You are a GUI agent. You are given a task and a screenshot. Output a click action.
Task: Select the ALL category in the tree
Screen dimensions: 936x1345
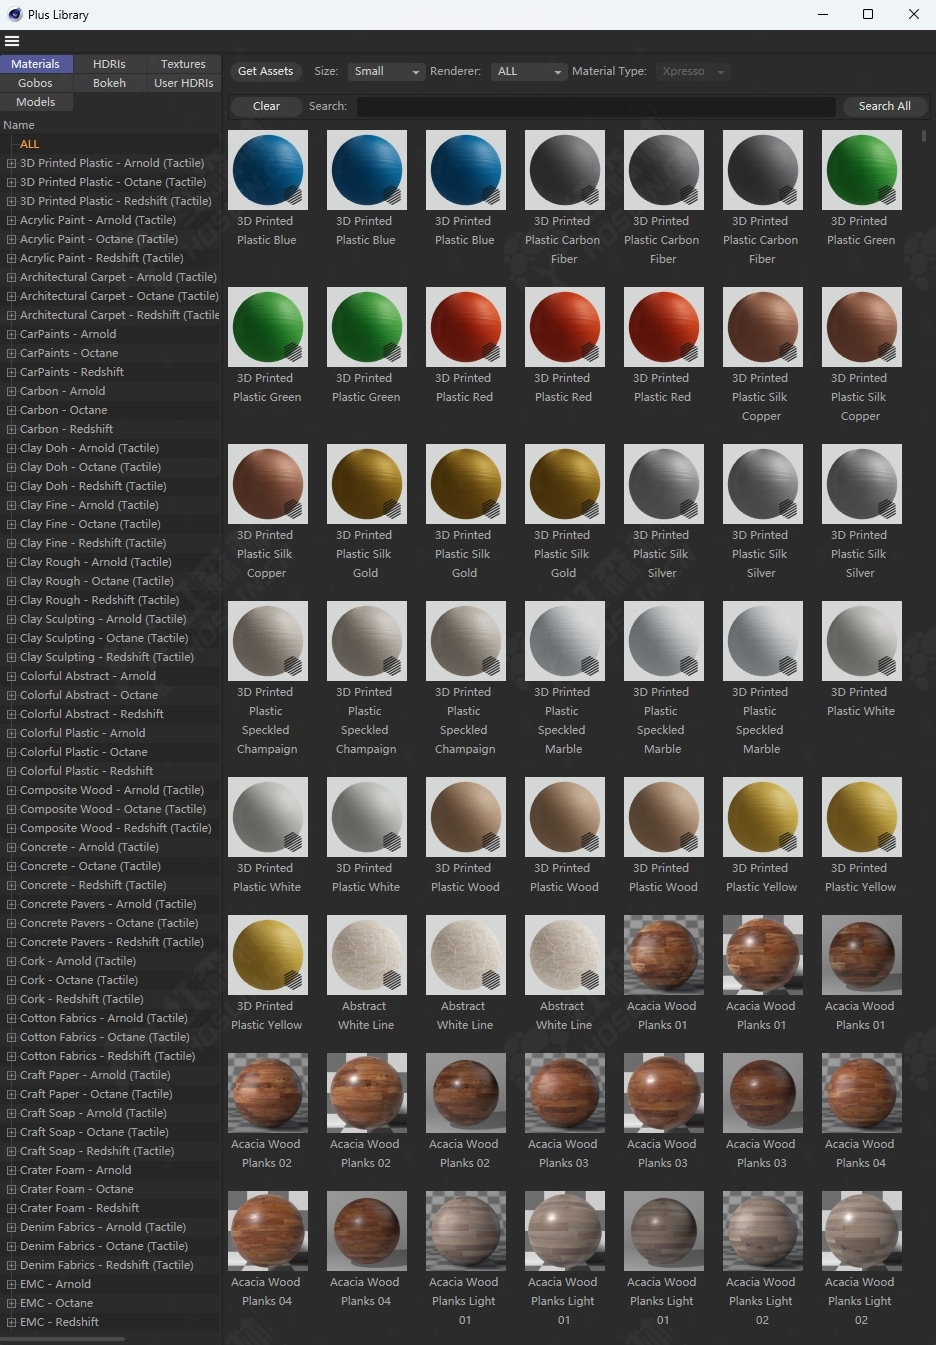[30, 144]
